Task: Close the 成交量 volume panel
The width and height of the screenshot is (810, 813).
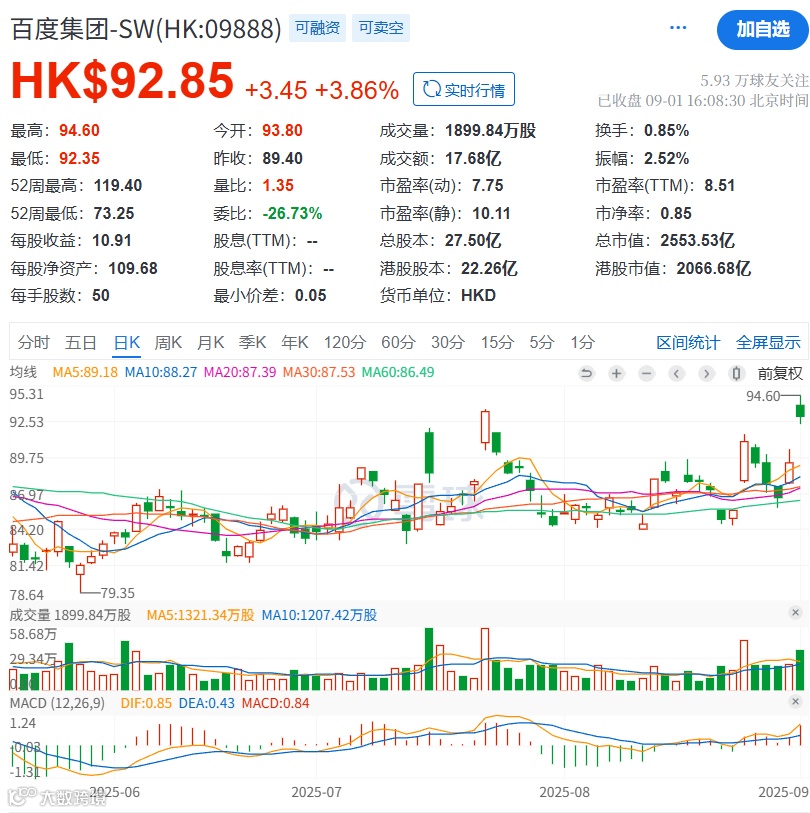Action: pos(794,612)
